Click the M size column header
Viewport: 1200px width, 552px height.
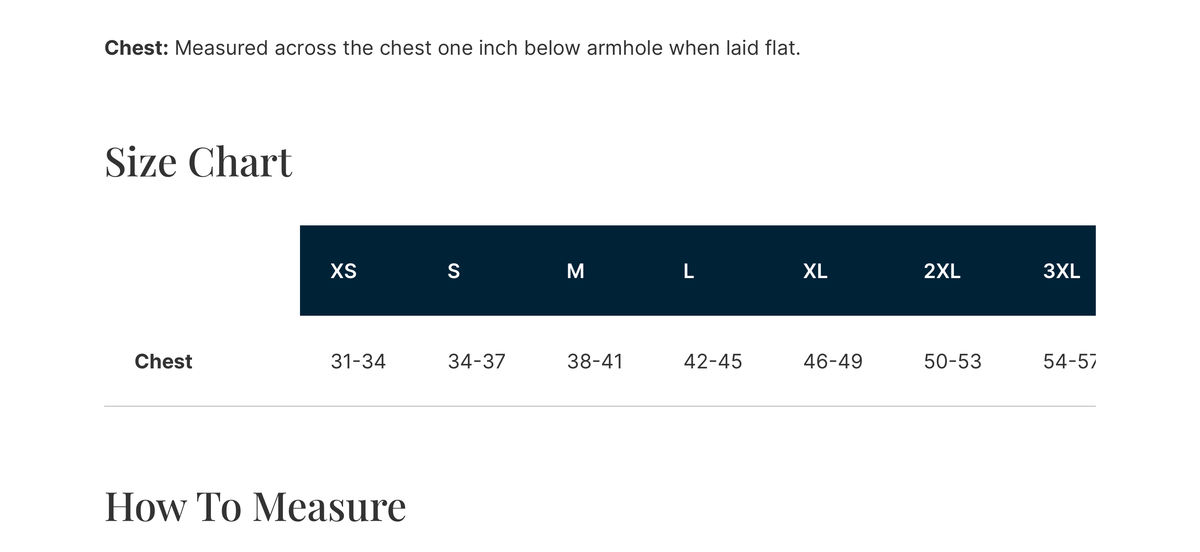coord(575,271)
